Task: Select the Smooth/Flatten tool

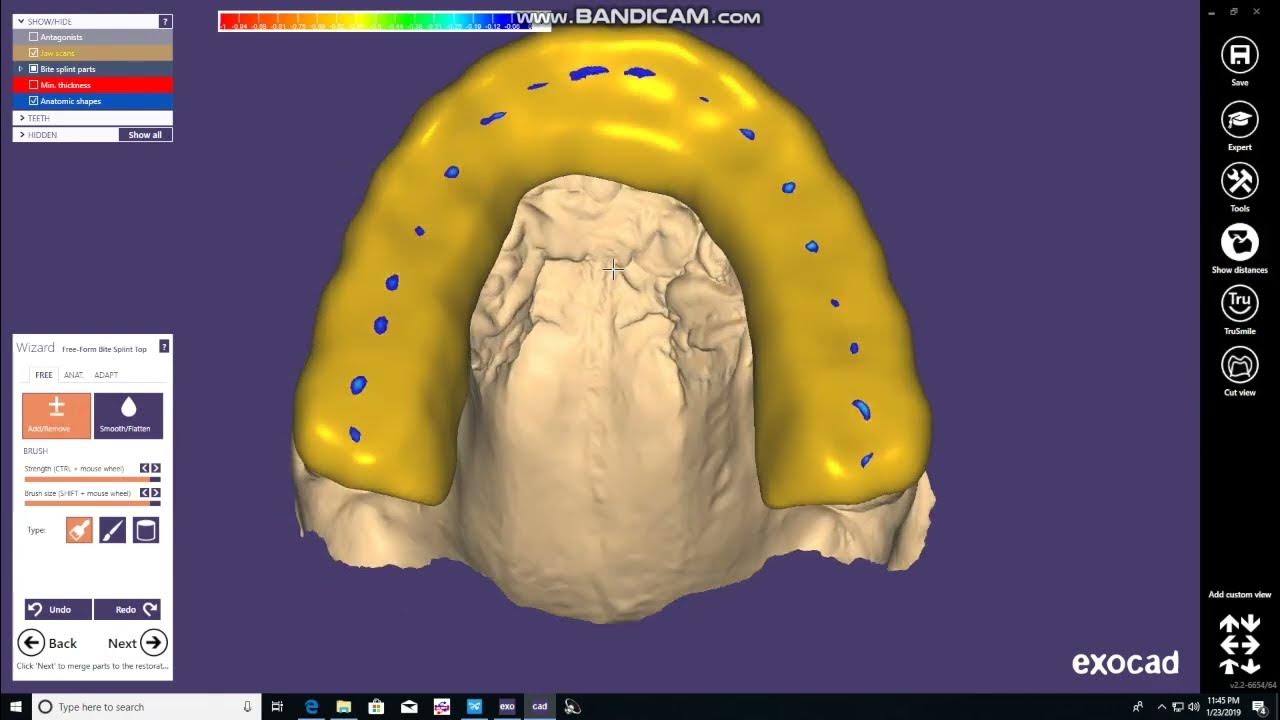Action: pyautogui.click(x=128, y=415)
